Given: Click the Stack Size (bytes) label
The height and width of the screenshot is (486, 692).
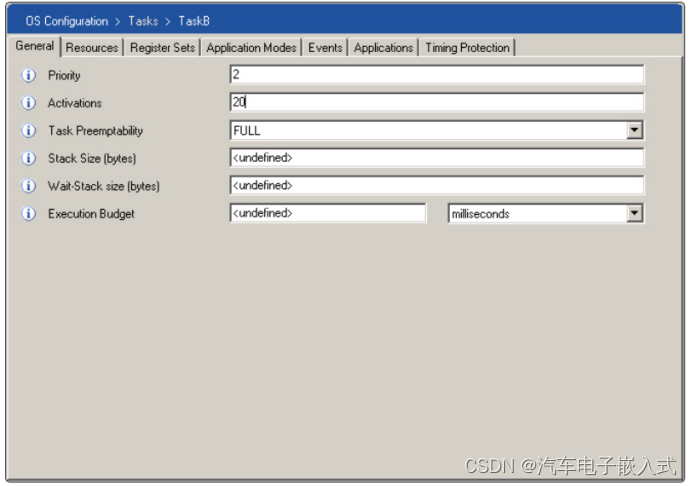Looking at the screenshot, I should coord(92,158).
